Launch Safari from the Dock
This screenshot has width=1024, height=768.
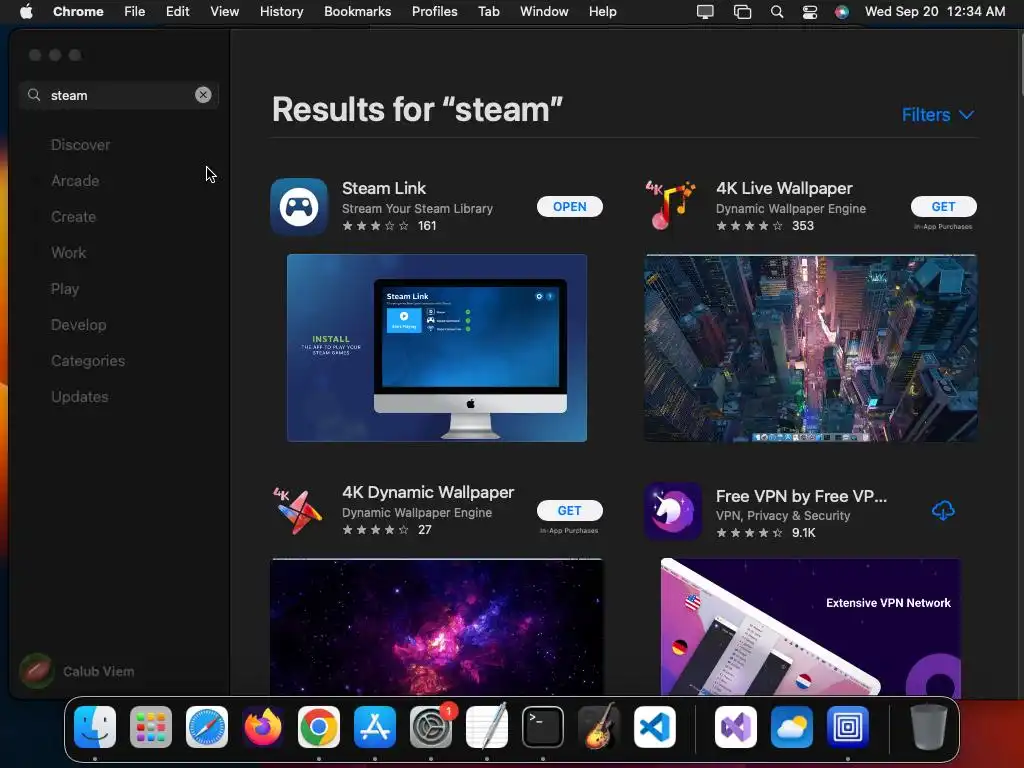(x=207, y=726)
